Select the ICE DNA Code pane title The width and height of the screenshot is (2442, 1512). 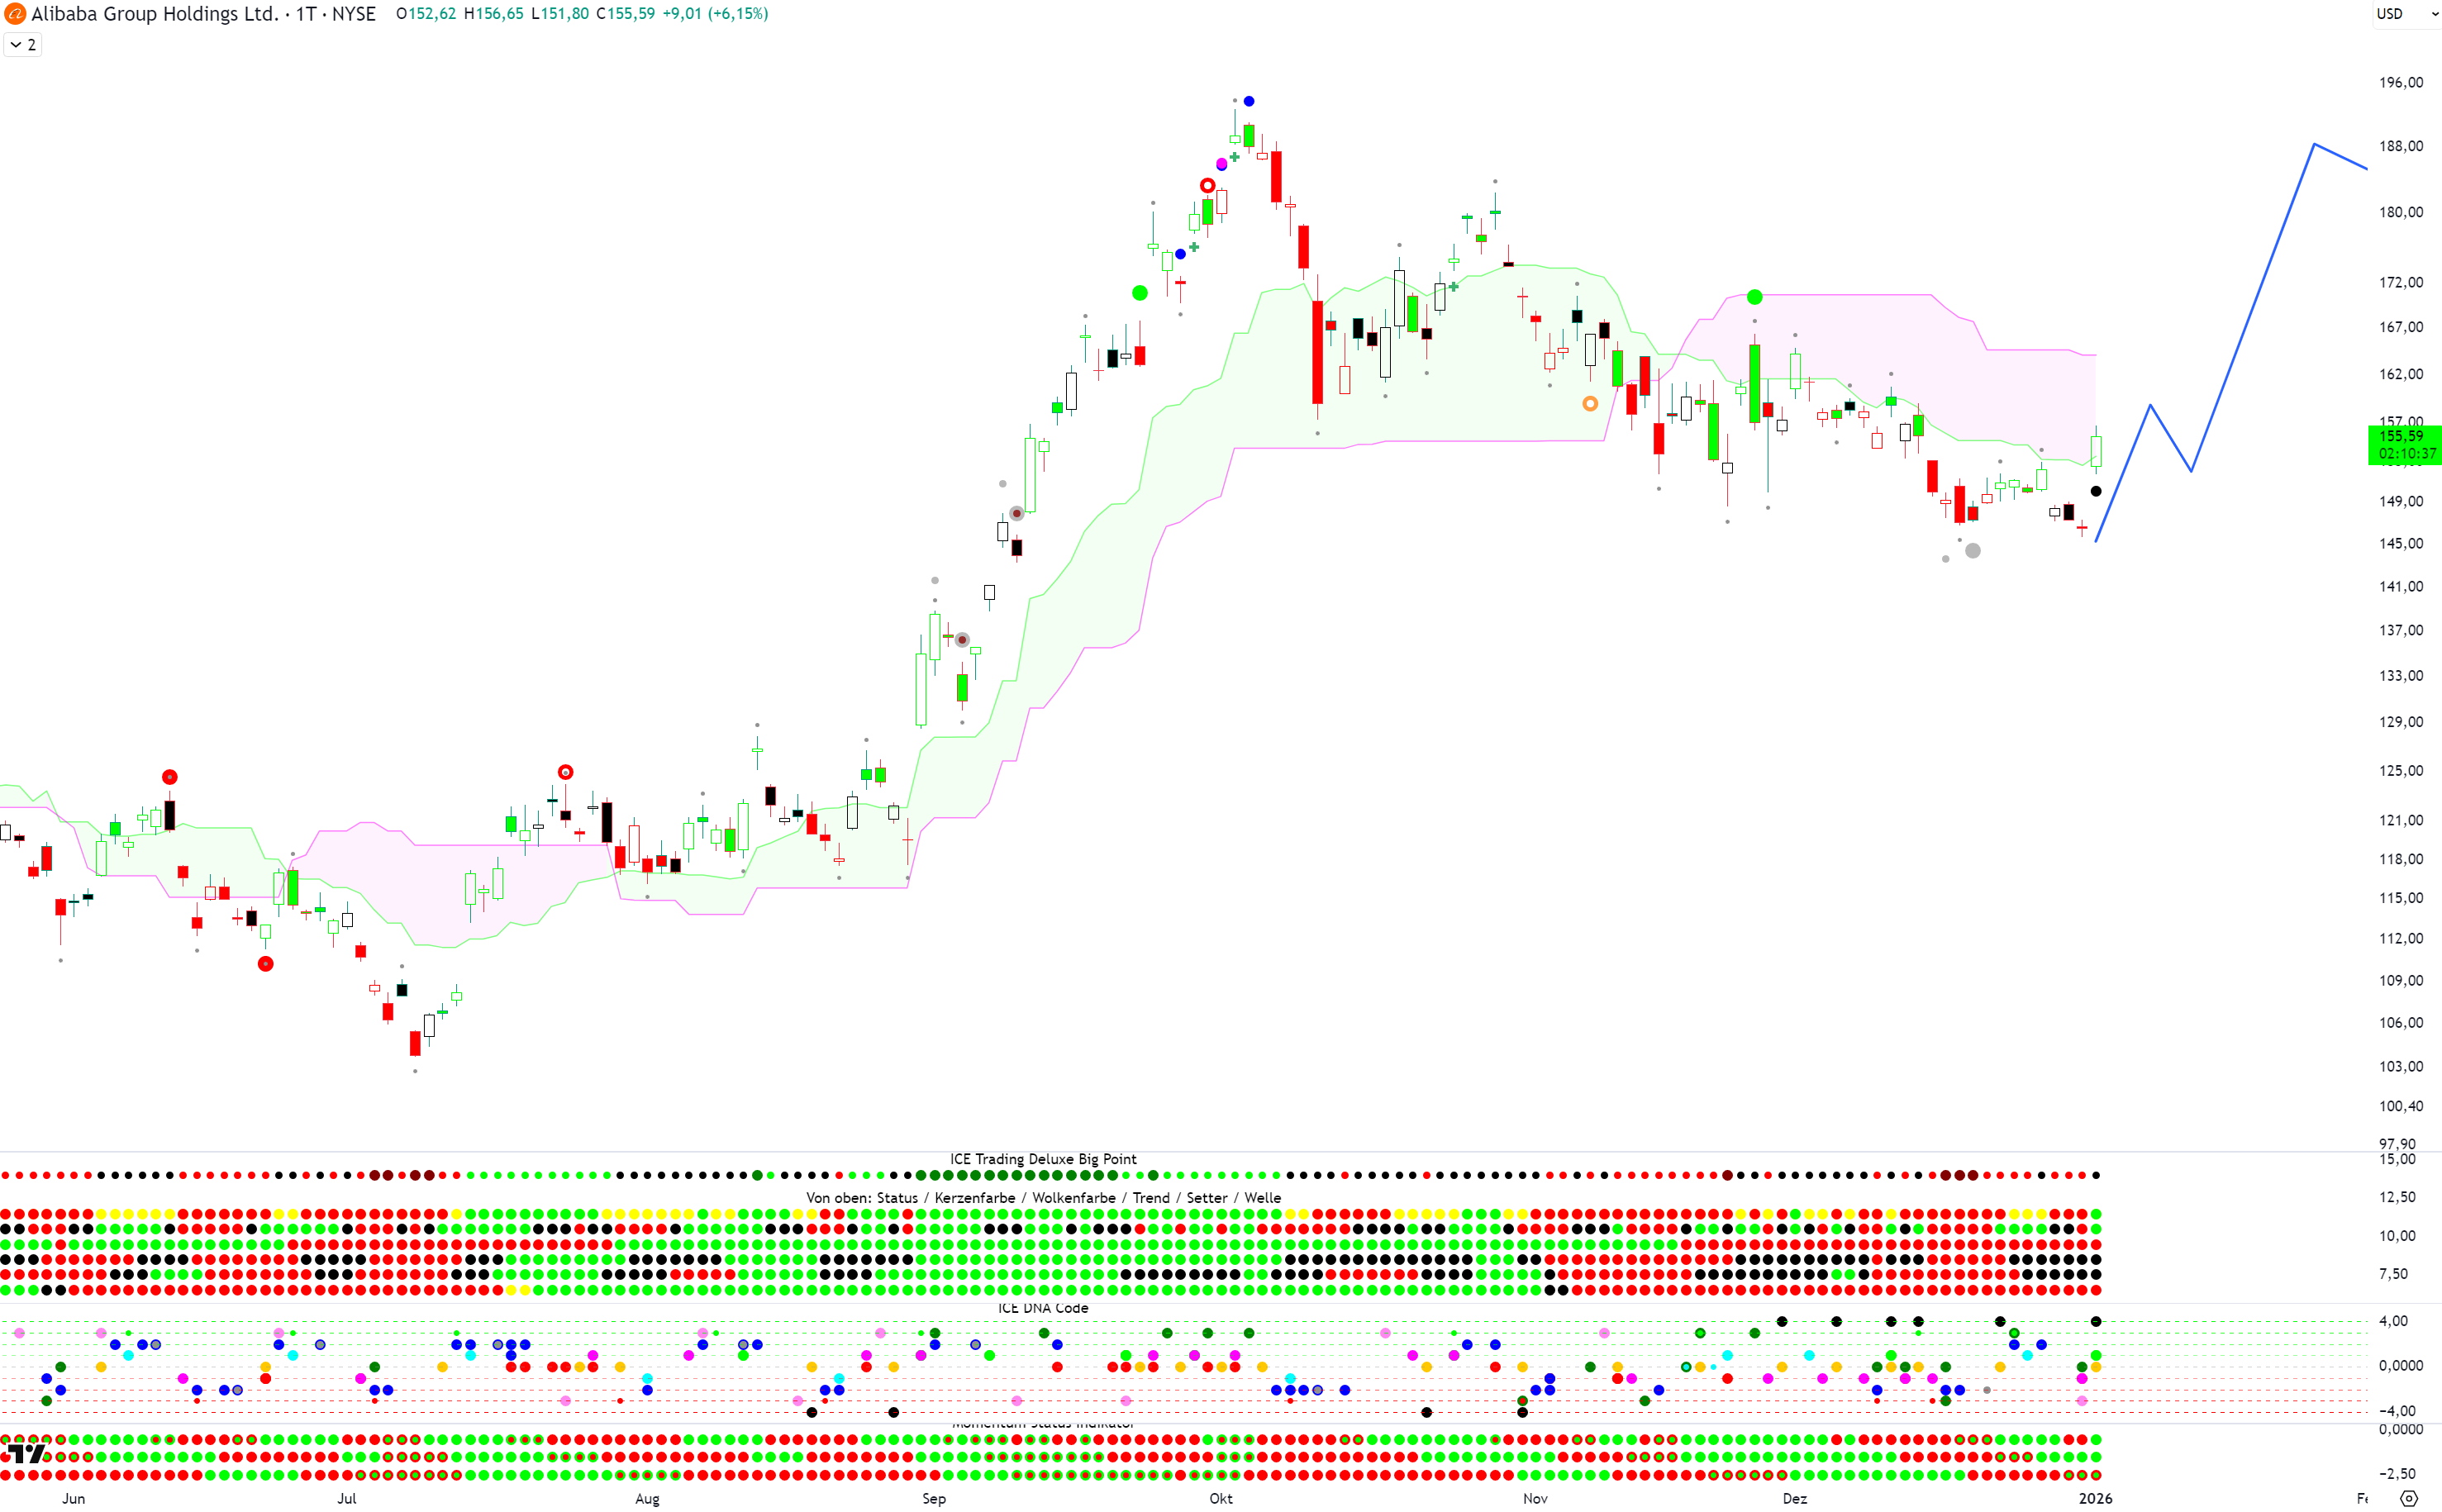click(x=1043, y=1308)
